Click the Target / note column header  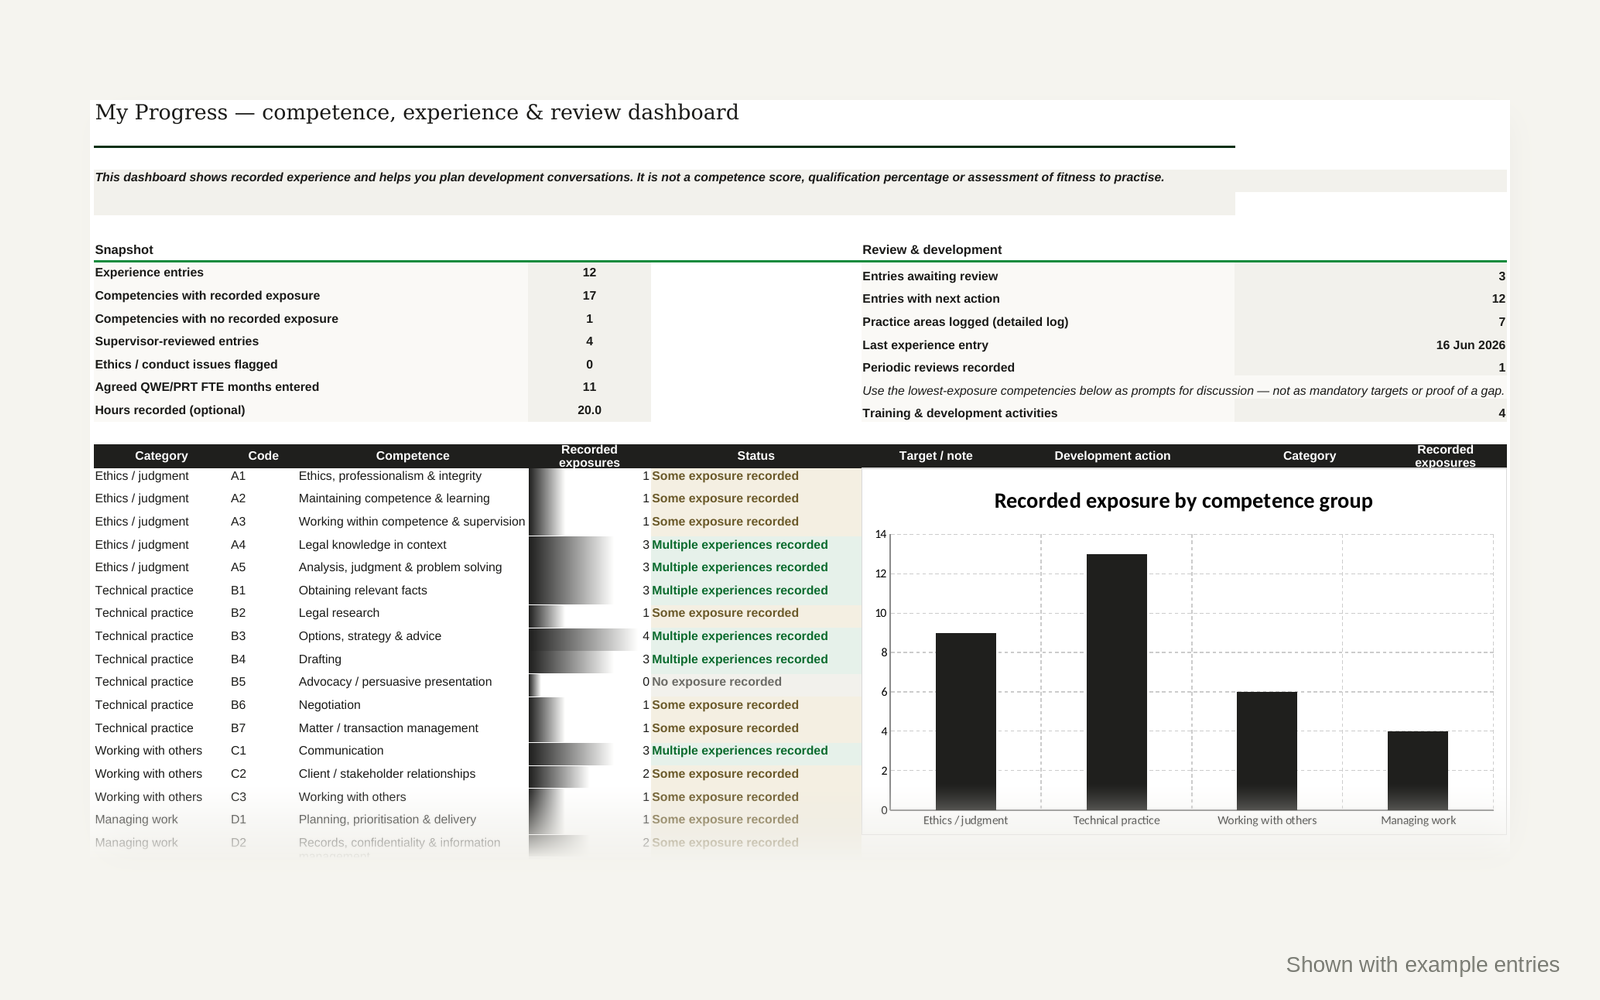pos(935,456)
